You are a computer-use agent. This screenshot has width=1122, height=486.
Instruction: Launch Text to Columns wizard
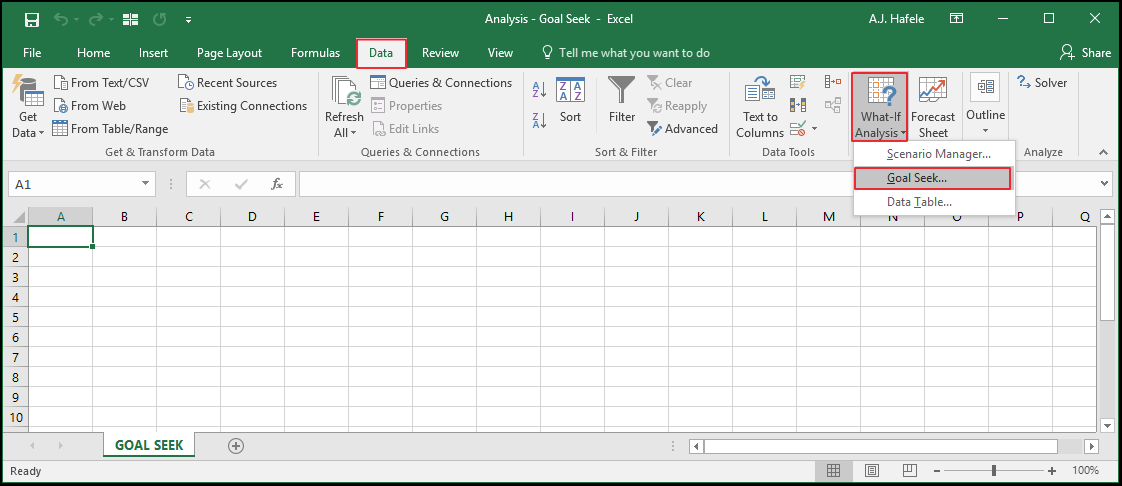pyautogui.click(x=760, y=107)
